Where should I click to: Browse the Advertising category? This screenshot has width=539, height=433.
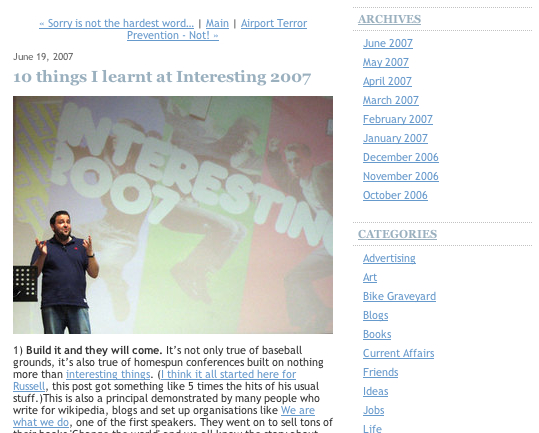tap(389, 258)
